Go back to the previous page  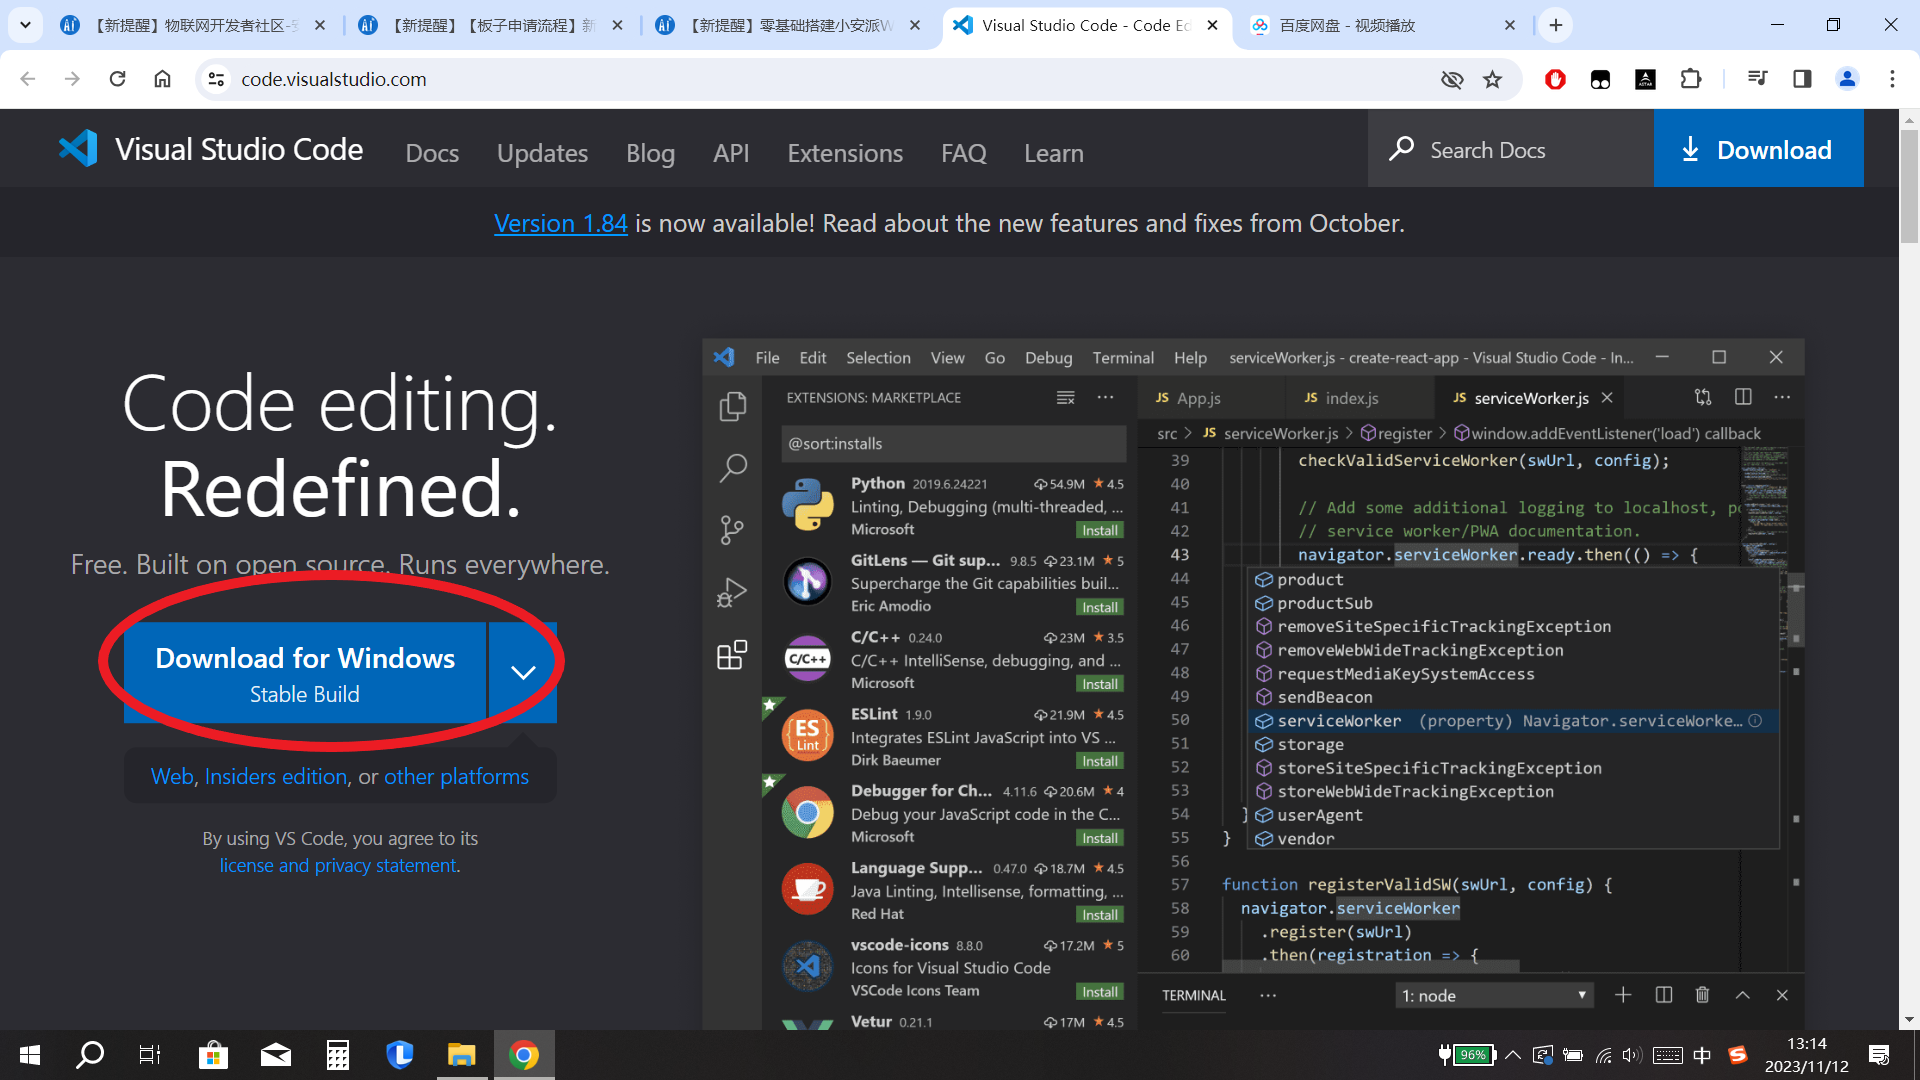tap(28, 79)
